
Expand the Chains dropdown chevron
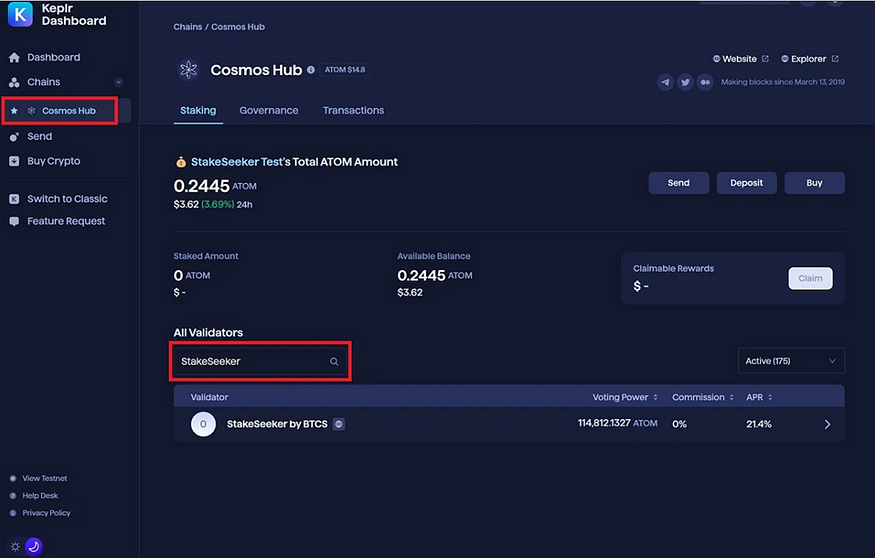click(118, 82)
